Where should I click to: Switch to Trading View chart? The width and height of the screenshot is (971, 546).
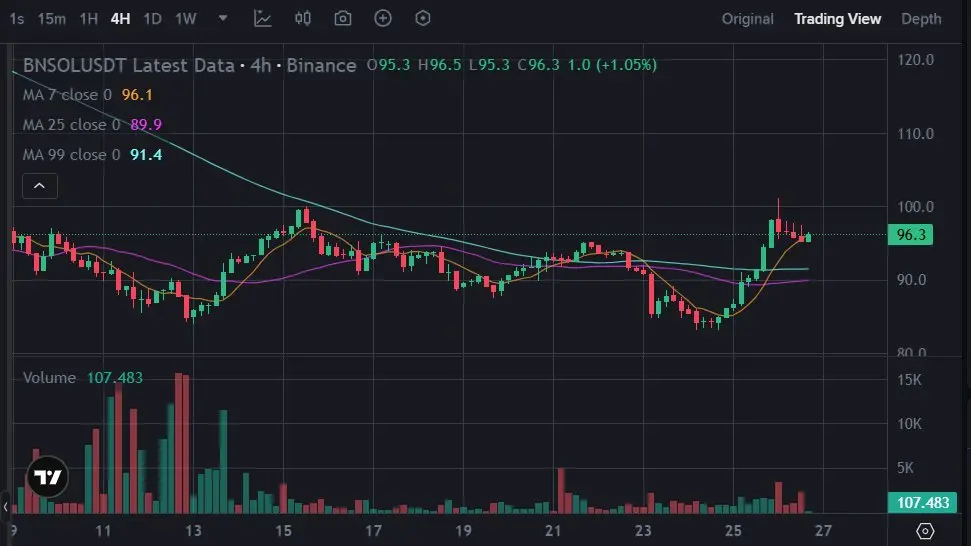point(837,19)
